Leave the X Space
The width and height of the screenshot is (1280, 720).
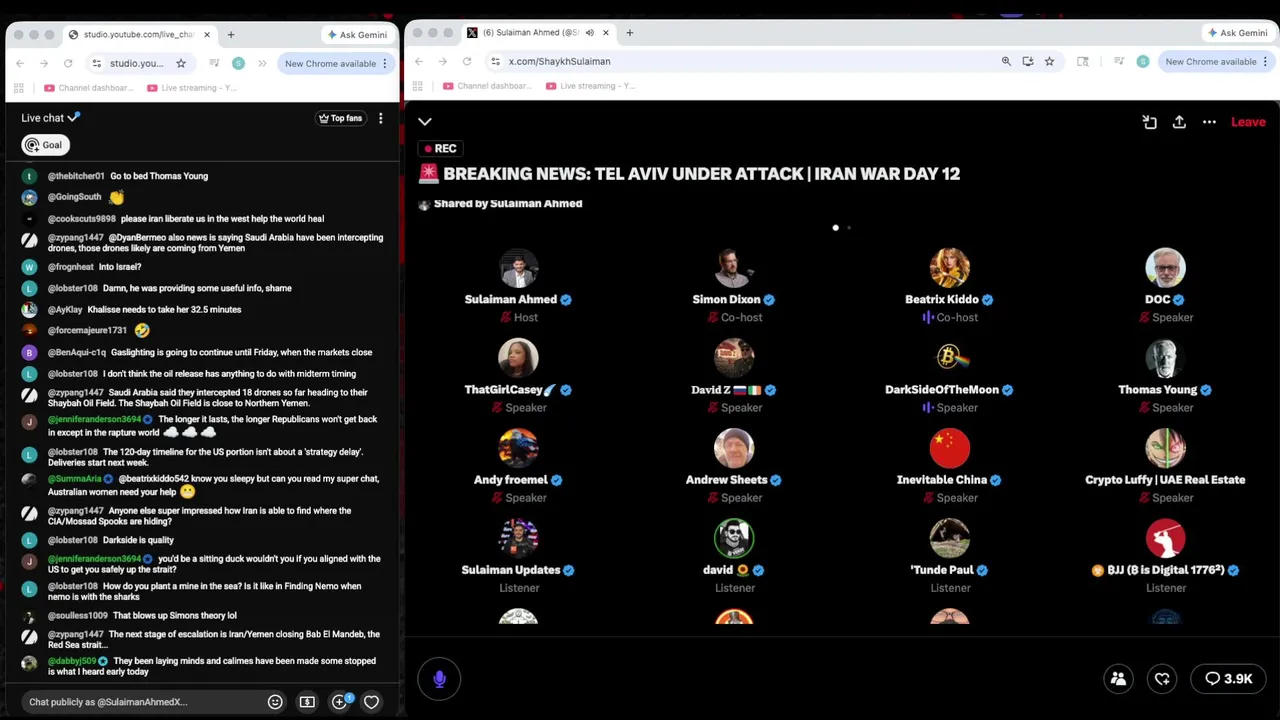pyautogui.click(x=1248, y=122)
